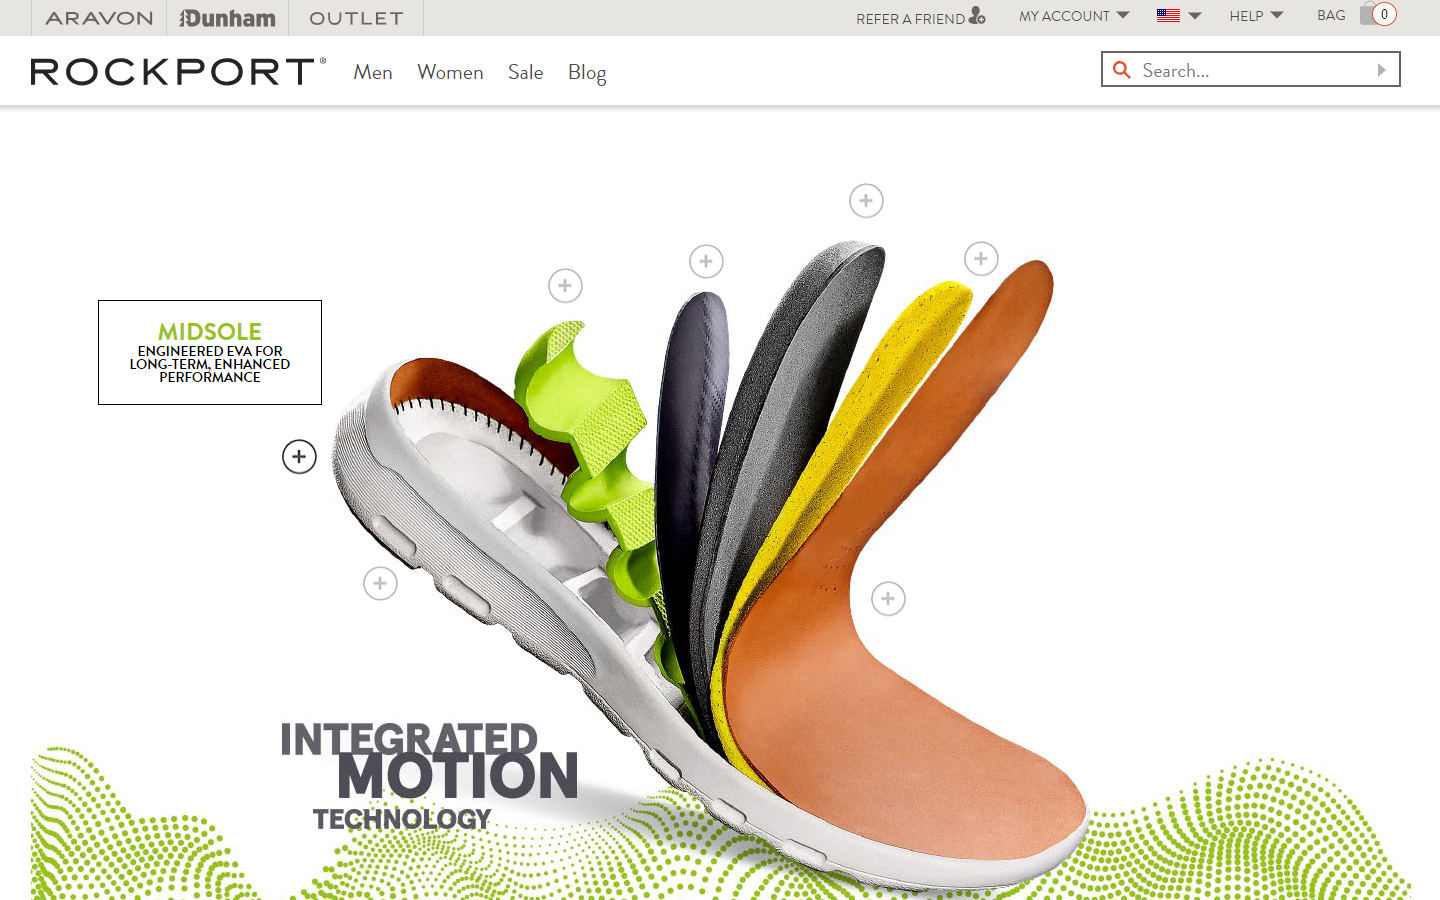Screen dimensions: 1440x900
Task: Click the plus hotspot above the yellow insole layer
Action: pyautogui.click(x=981, y=259)
